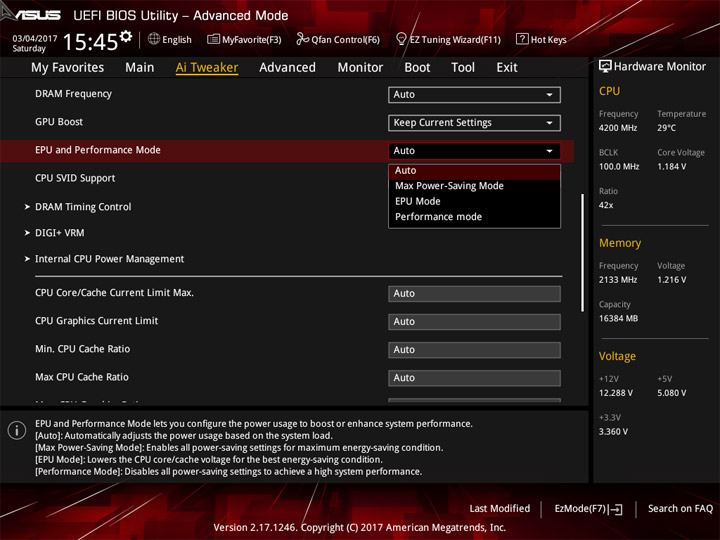Image resolution: width=720 pixels, height=540 pixels.
Task: Switch to My Favorites tab
Action: click(x=68, y=68)
